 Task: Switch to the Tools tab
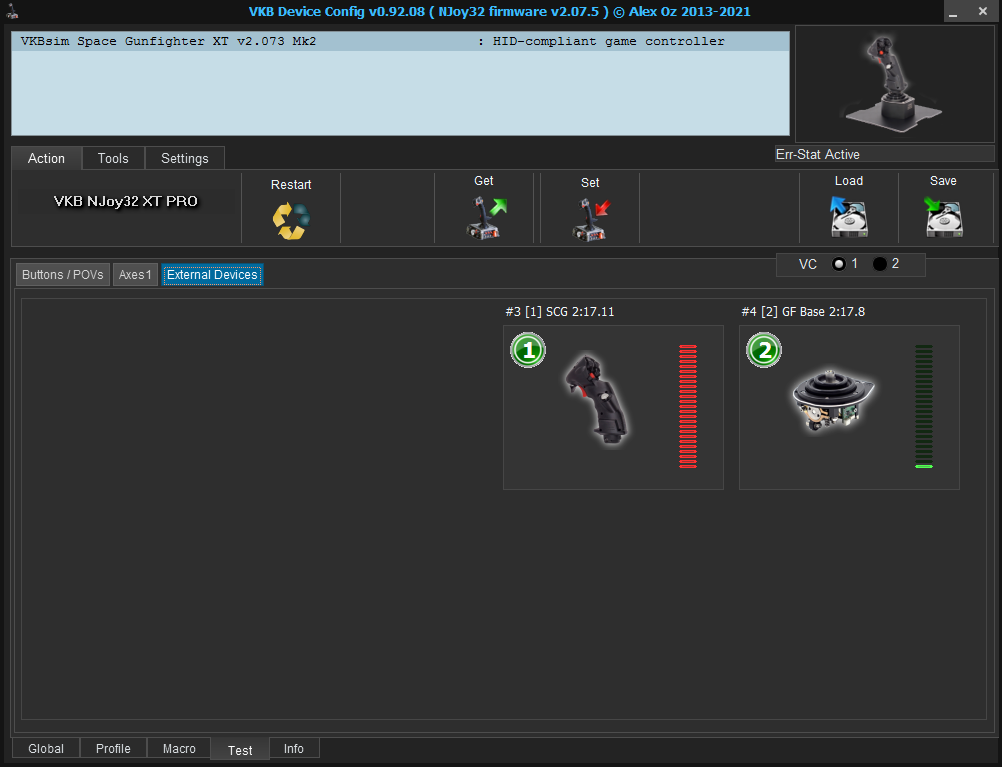[x=113, y=158]
